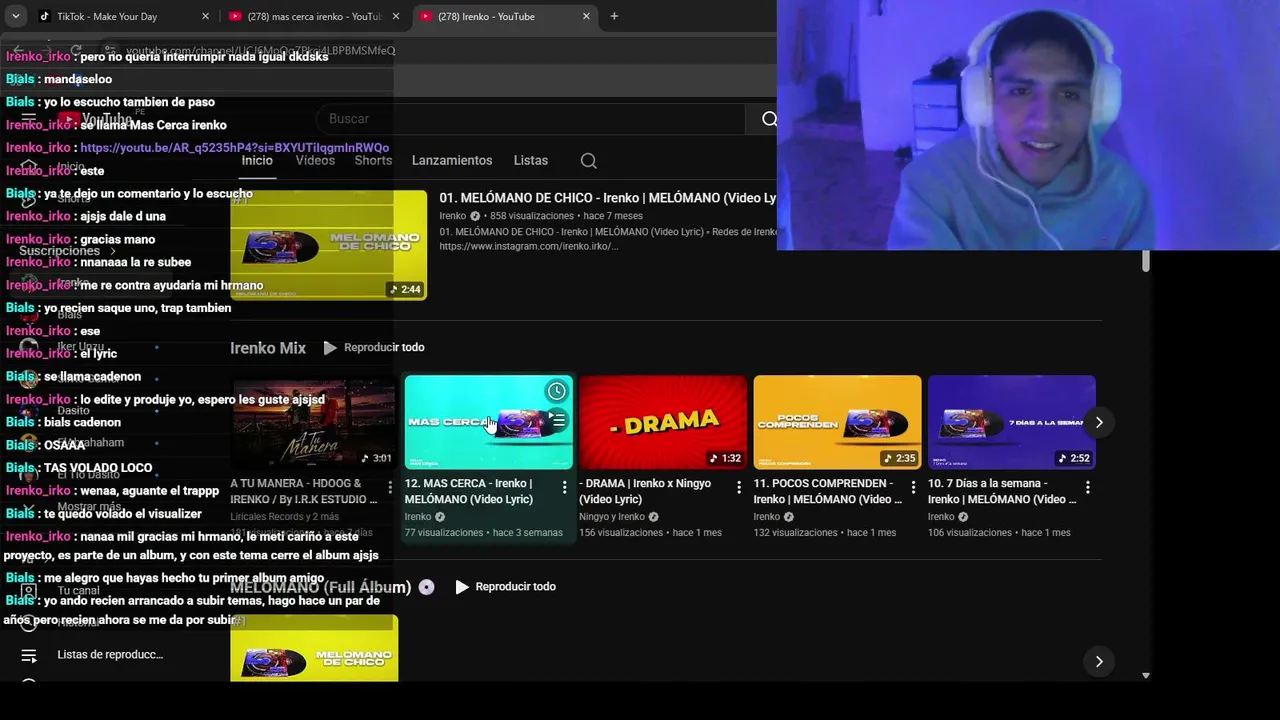Image resolution: width=1280 pixels, height=720 pixels.
Task: Open the channel's Inicio tab
Action: pyautogui.click(x=257, y=160)
